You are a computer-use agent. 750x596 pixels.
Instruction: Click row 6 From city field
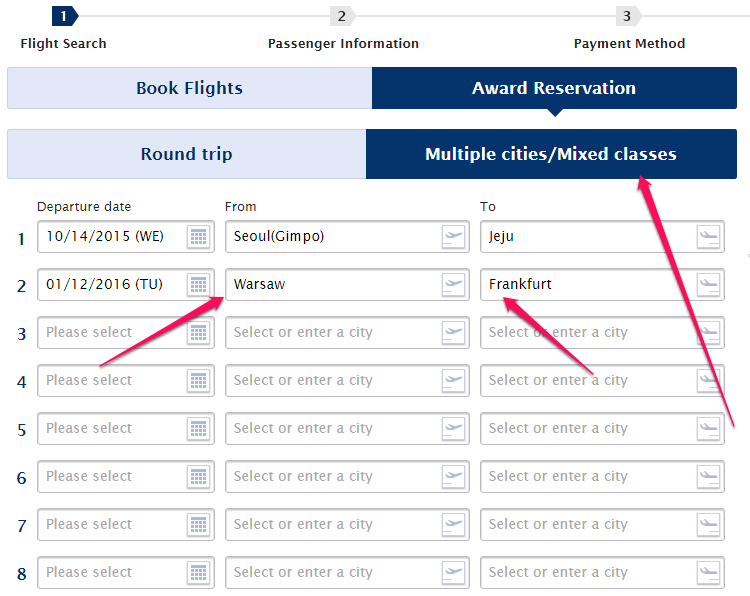click(347, 477)
